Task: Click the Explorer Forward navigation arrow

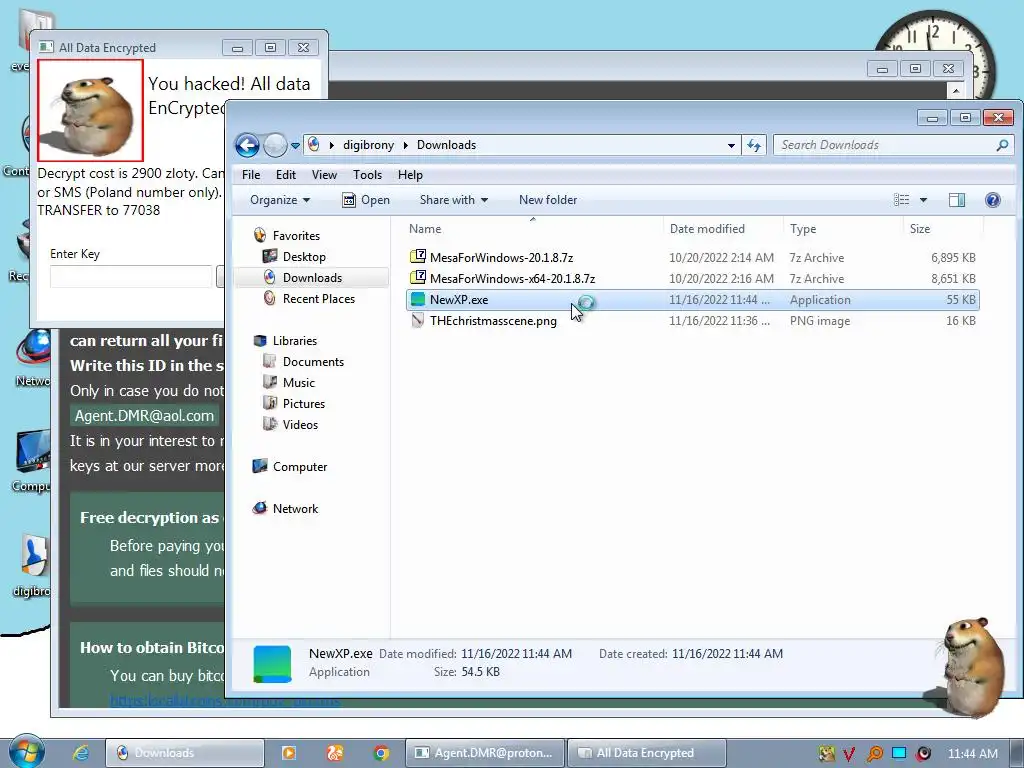Action: [x=275, y=145]
